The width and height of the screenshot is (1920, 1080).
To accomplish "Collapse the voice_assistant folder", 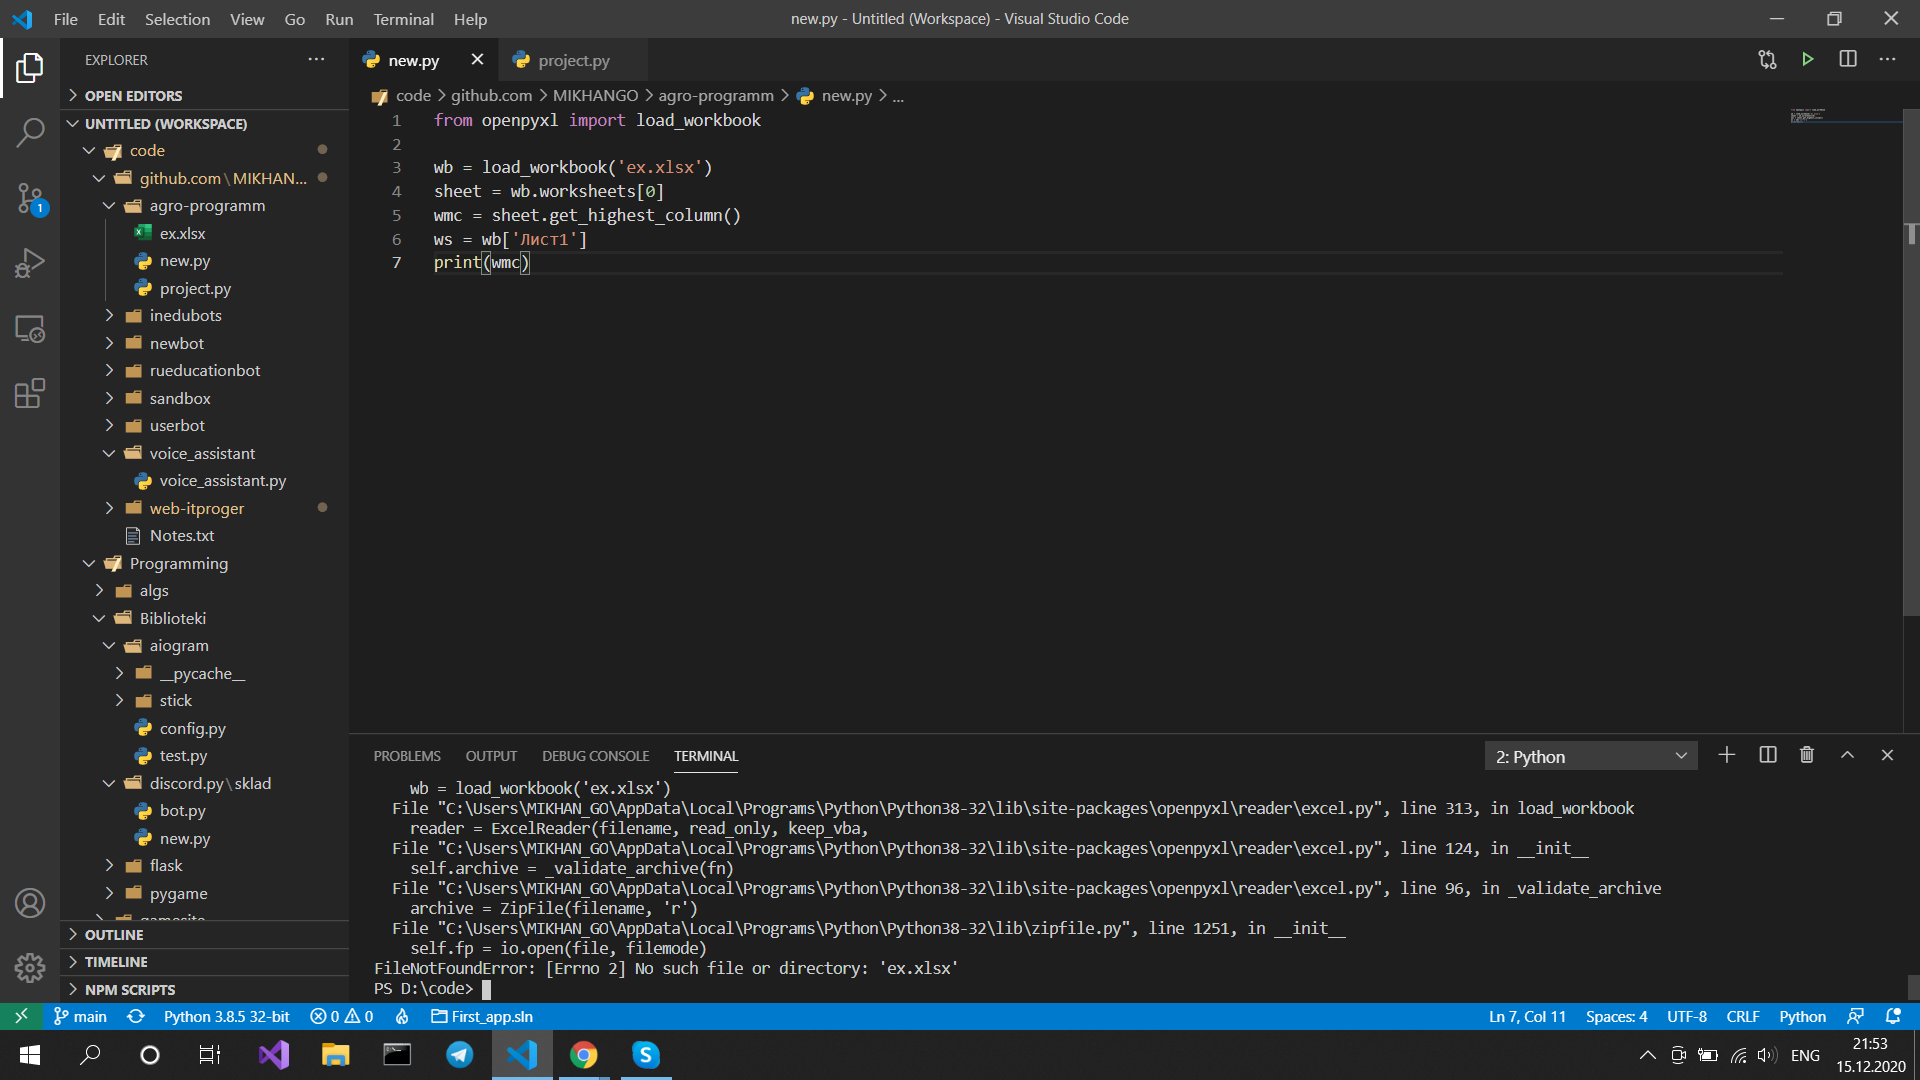I will (205, 454).
